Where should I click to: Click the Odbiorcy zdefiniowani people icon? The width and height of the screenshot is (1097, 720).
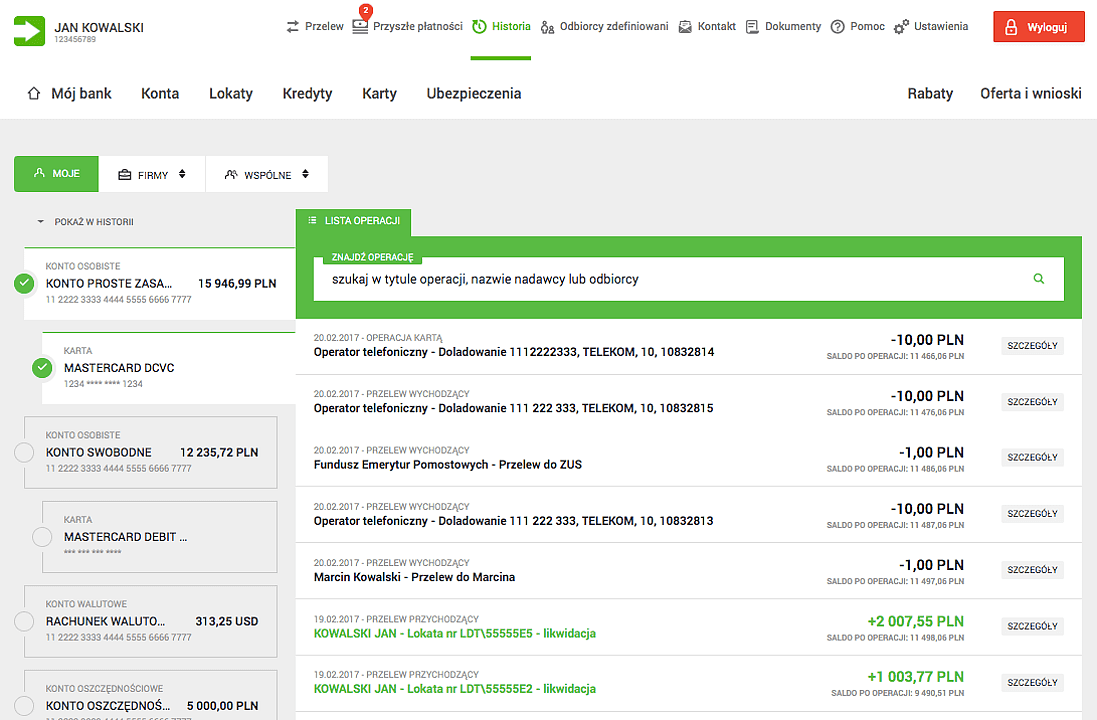[x=547, y=27]
